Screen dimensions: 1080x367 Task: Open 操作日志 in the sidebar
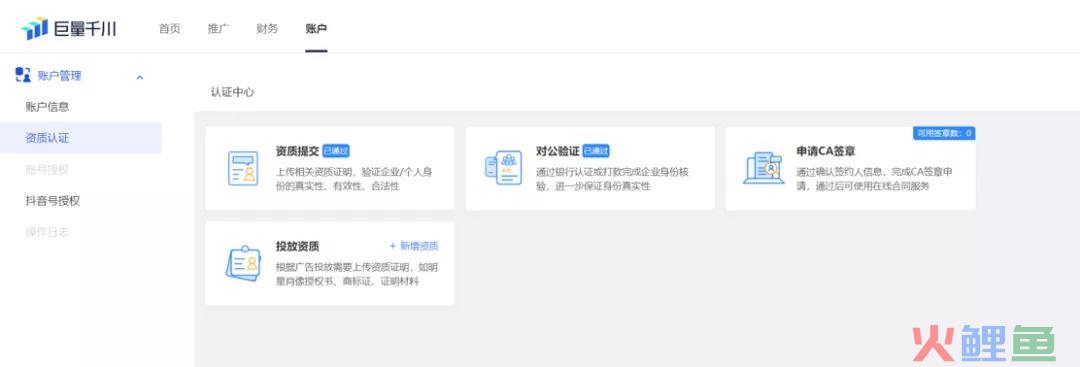47,232
